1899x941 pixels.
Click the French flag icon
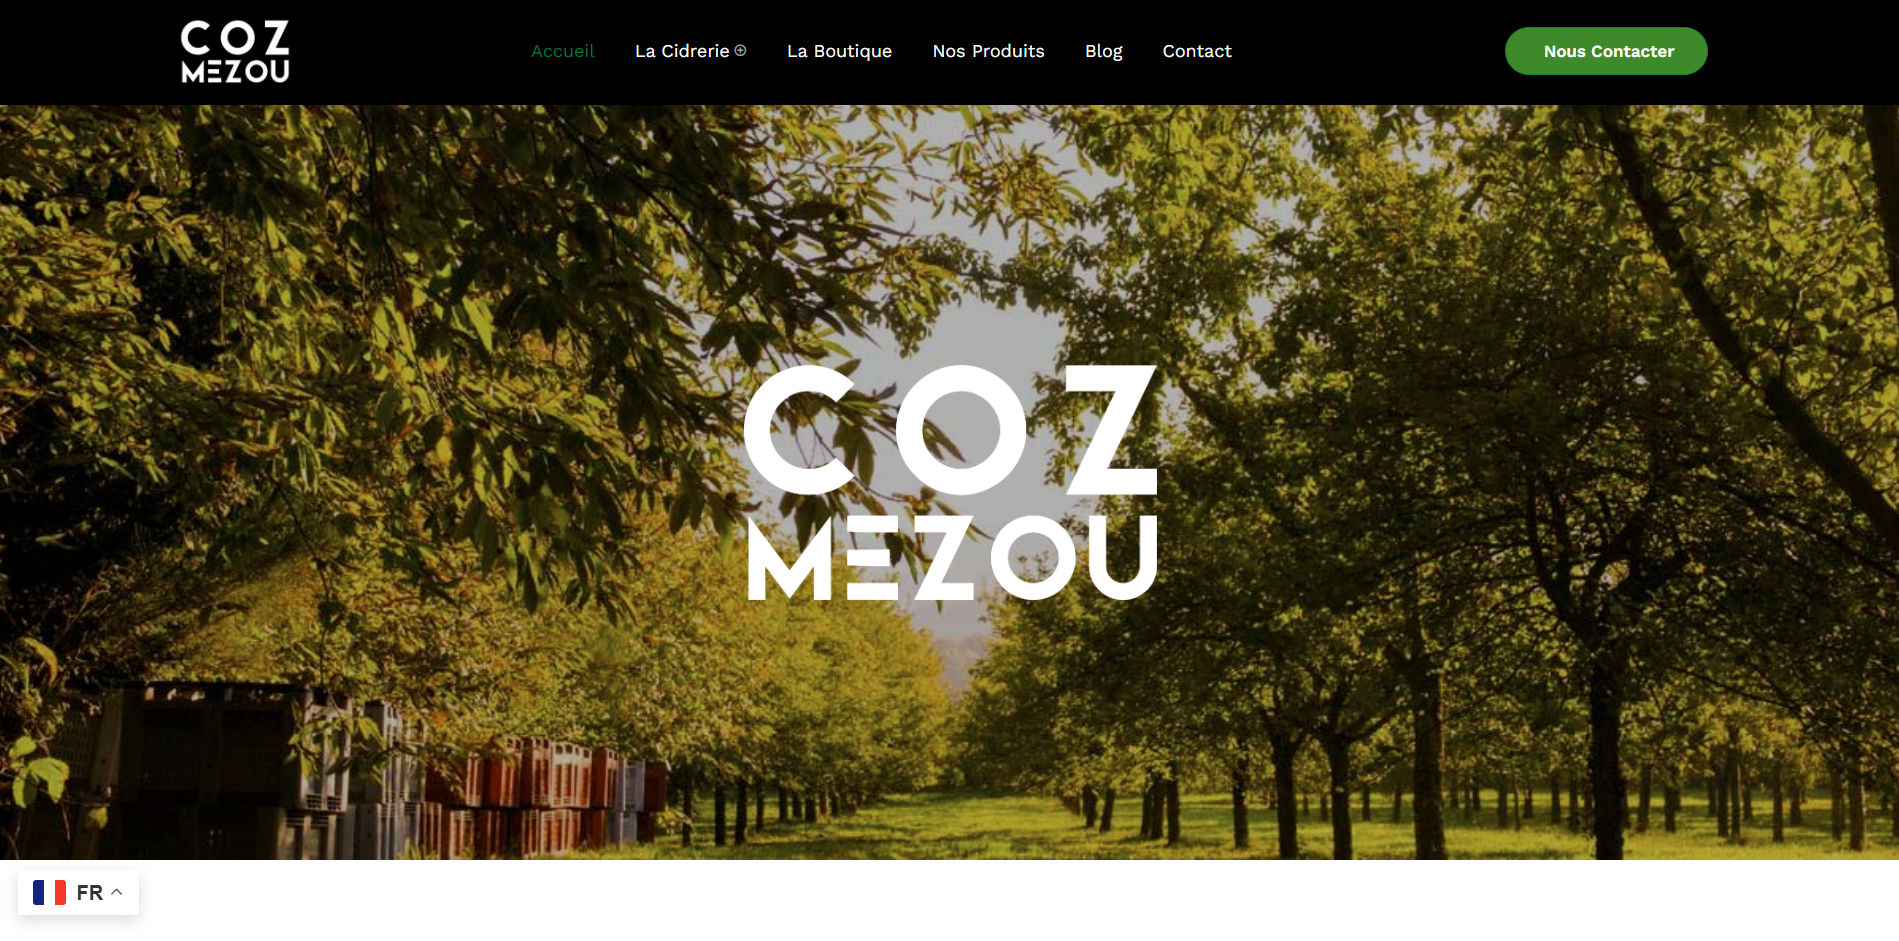tap(49, 892)
